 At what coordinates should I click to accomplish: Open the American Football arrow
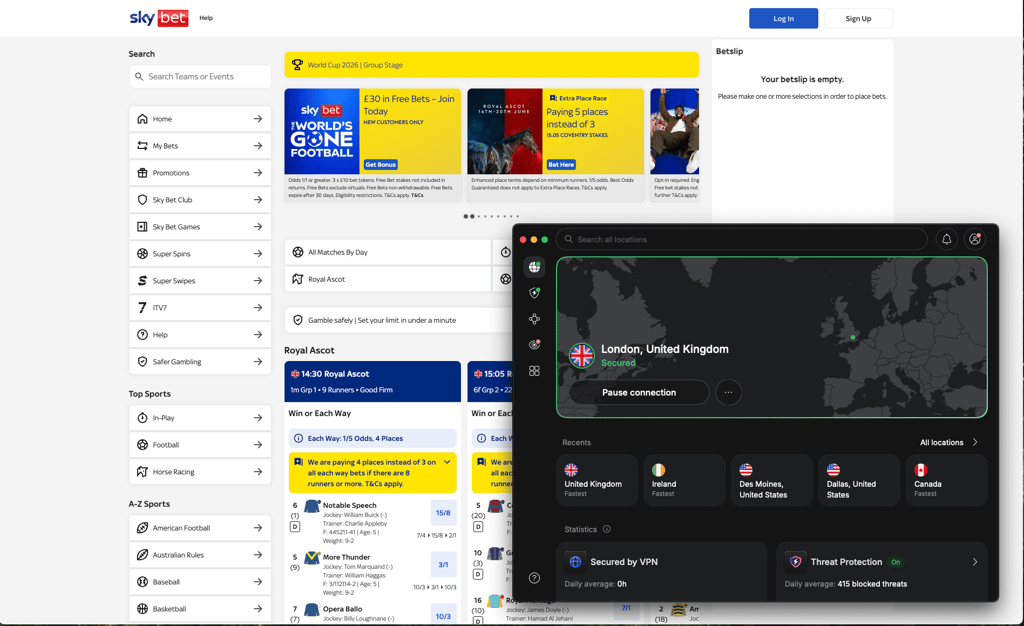(x=258, y=528)
